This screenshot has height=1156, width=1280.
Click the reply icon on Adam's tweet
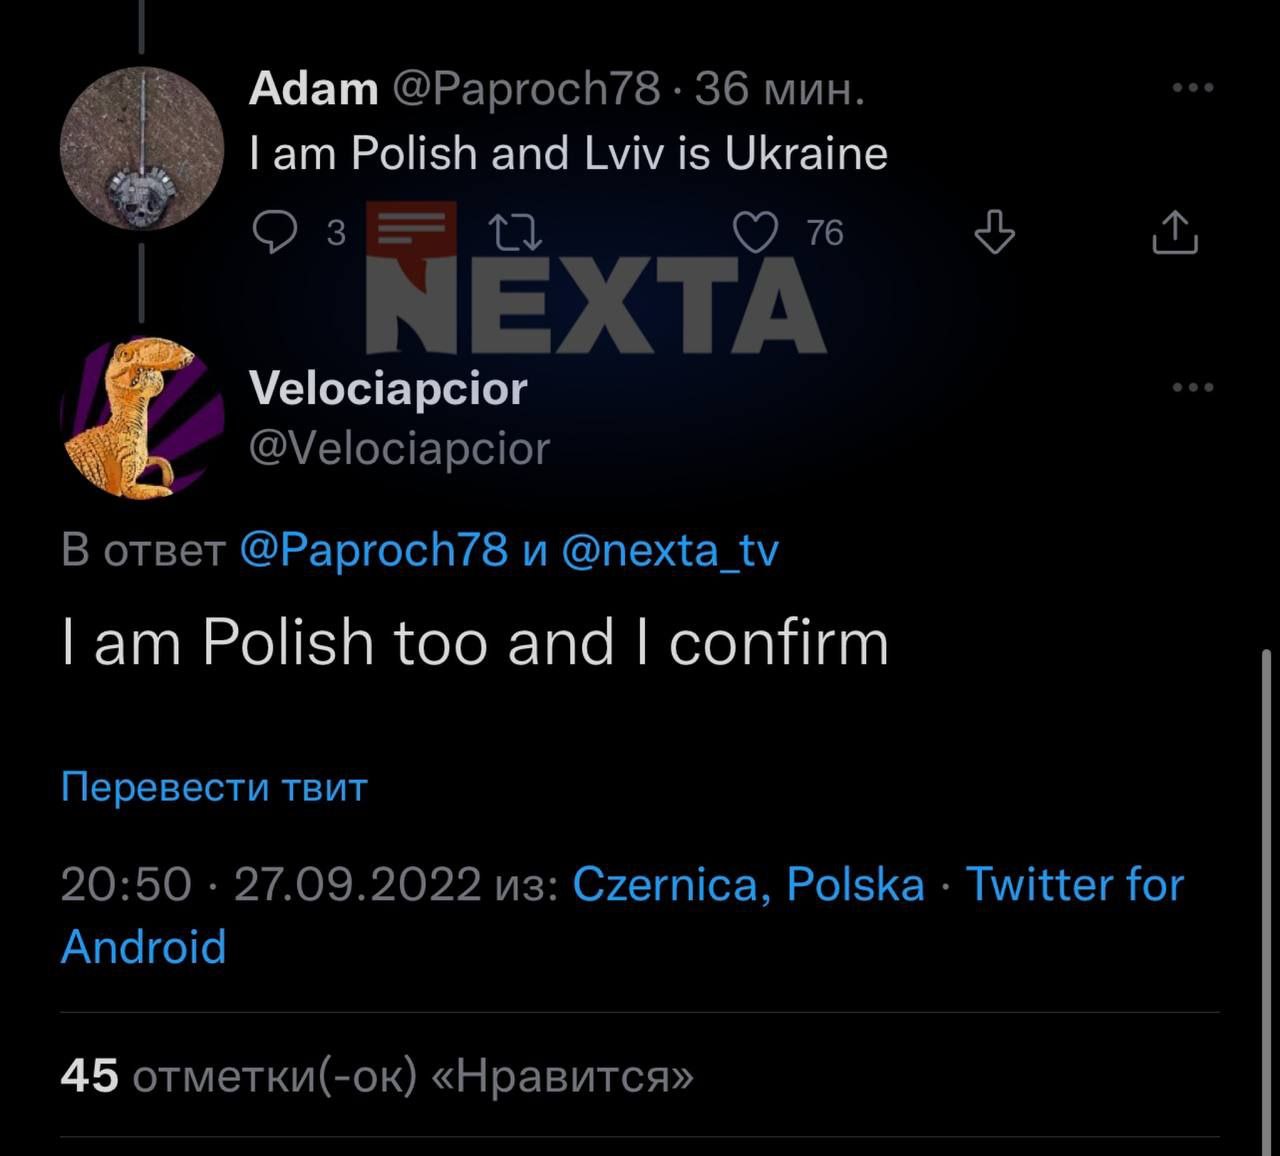point(274,232)
